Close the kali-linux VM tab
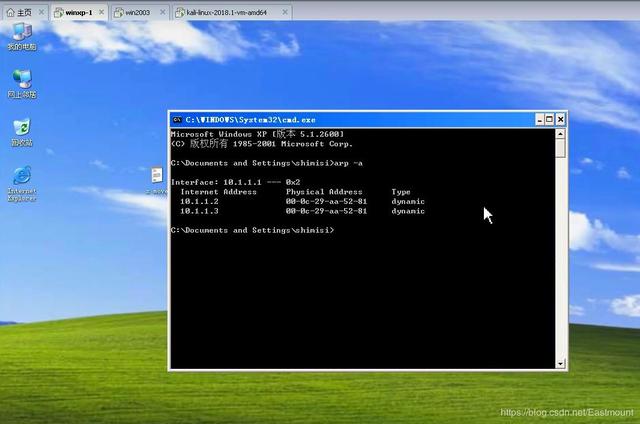640x424 pixels. (x=285, y=12)
